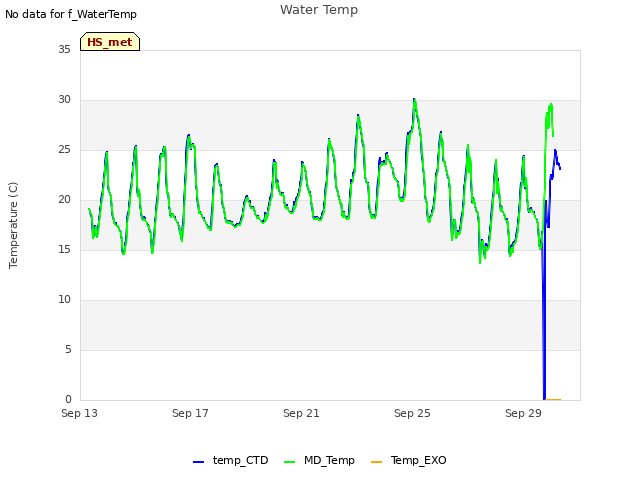Click the 15 y-axis tick label
640x480 pixels.
(x=64, y=249)
